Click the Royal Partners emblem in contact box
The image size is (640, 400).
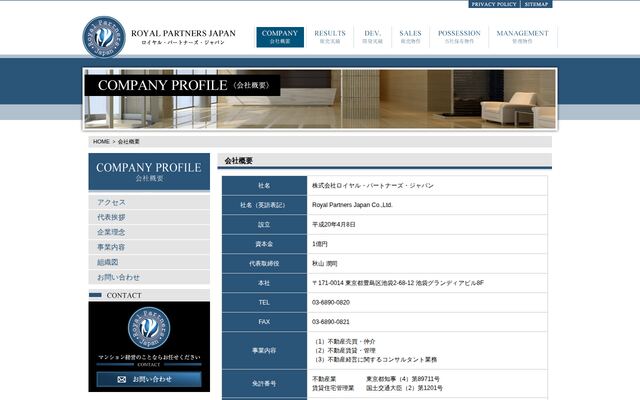(149, 328)
